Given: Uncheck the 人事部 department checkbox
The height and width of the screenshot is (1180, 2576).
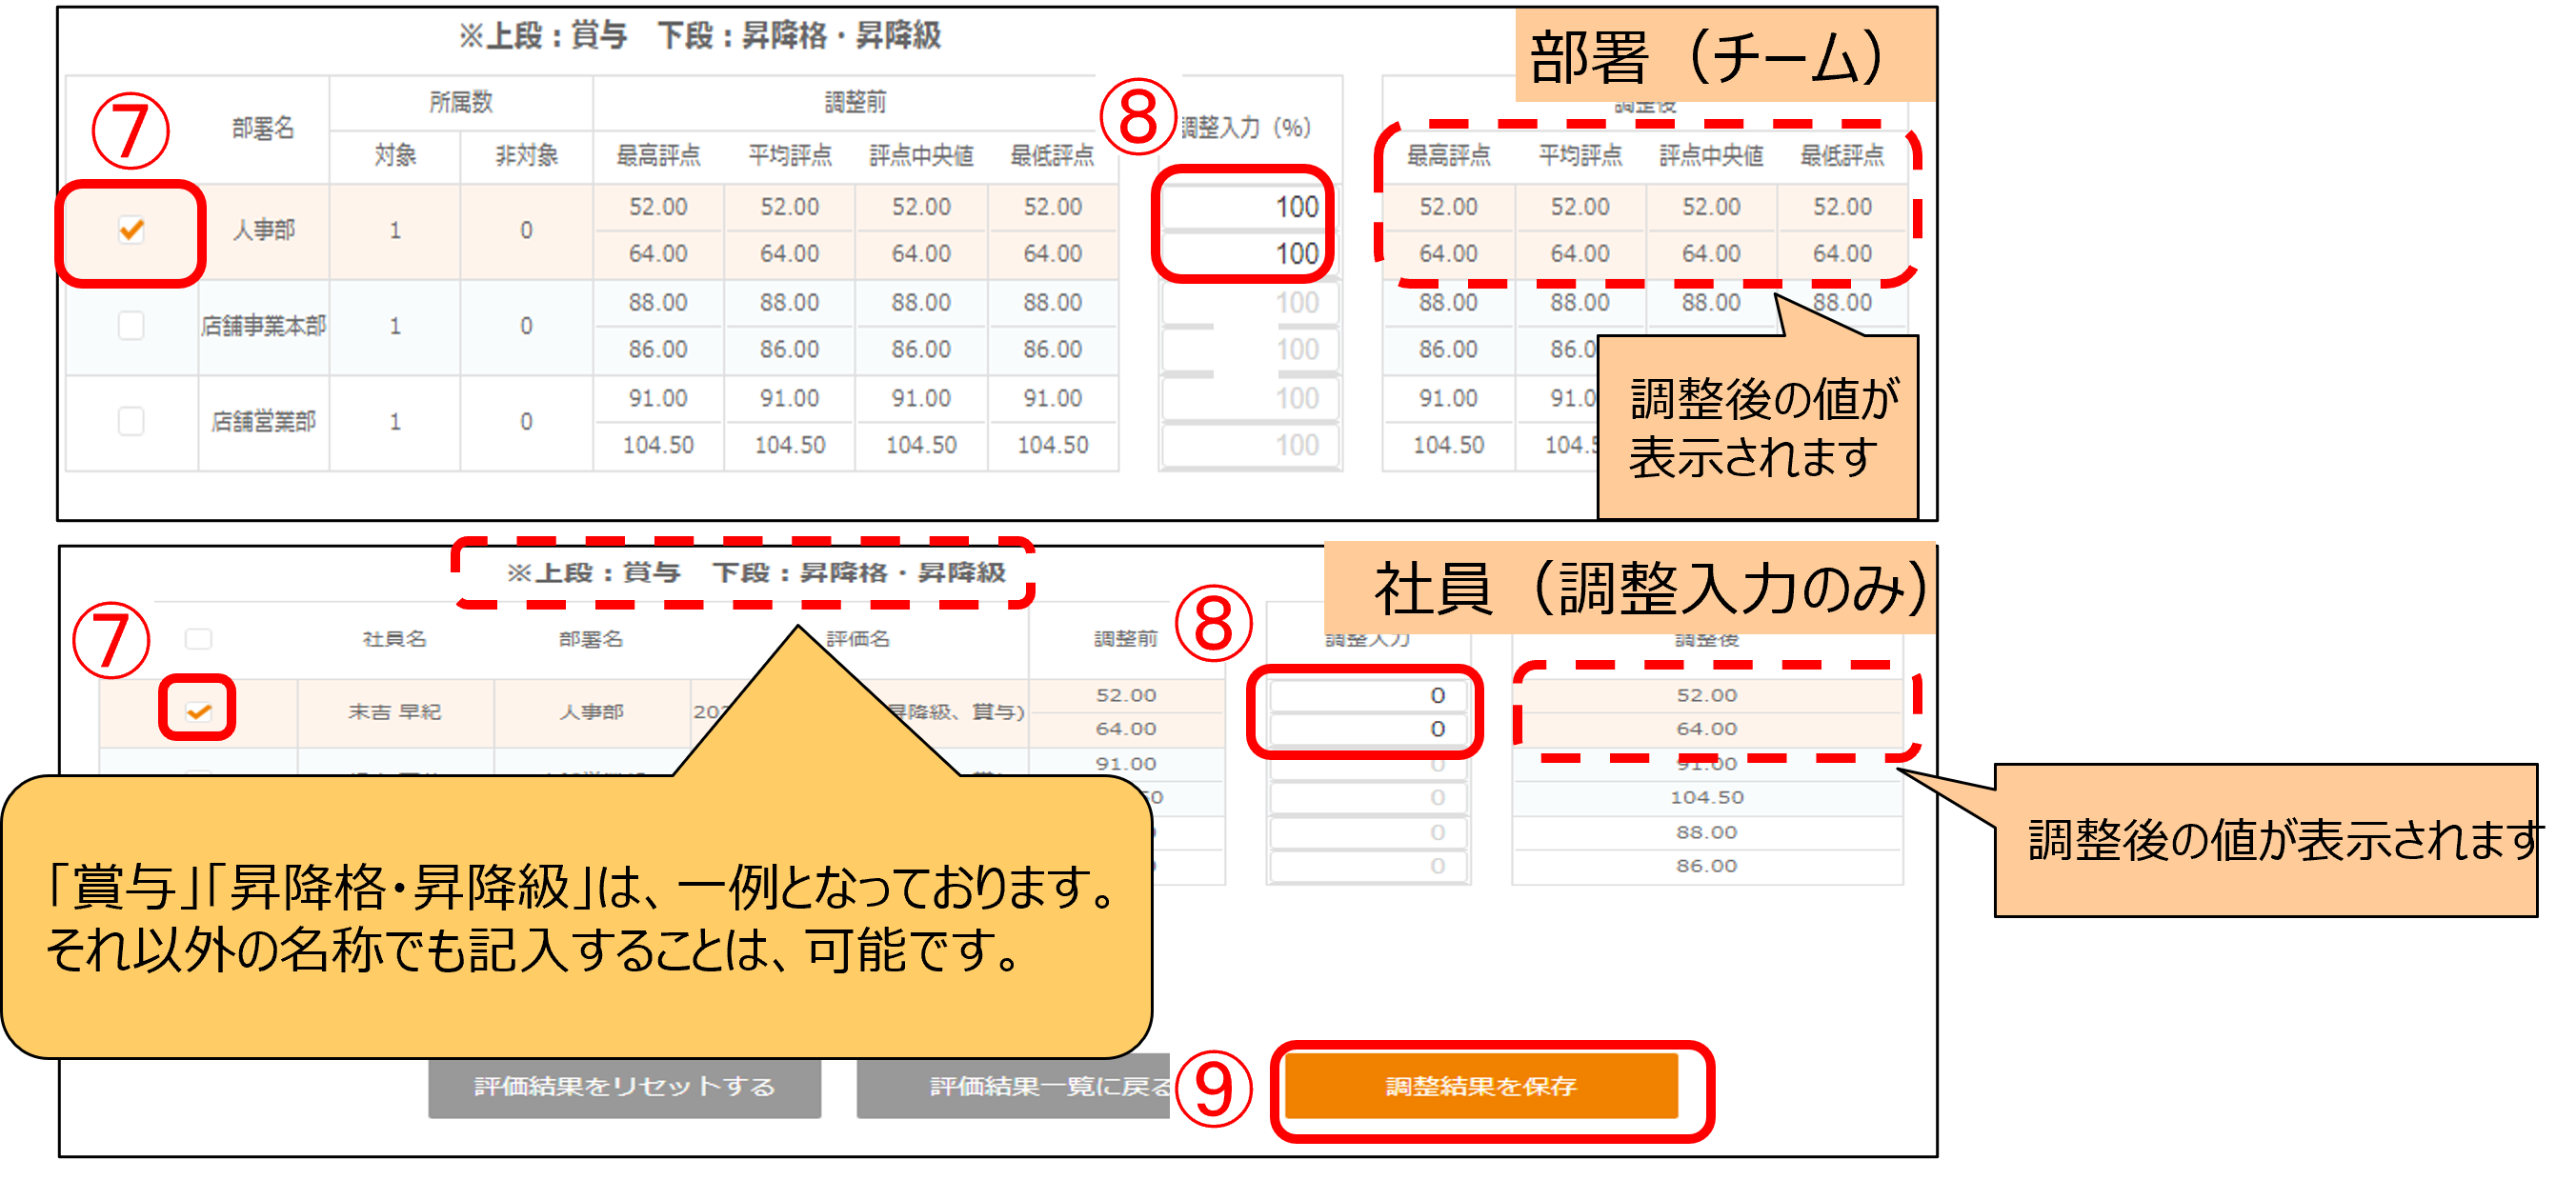Looking at the screenshot, I should [x=131, y=230].
